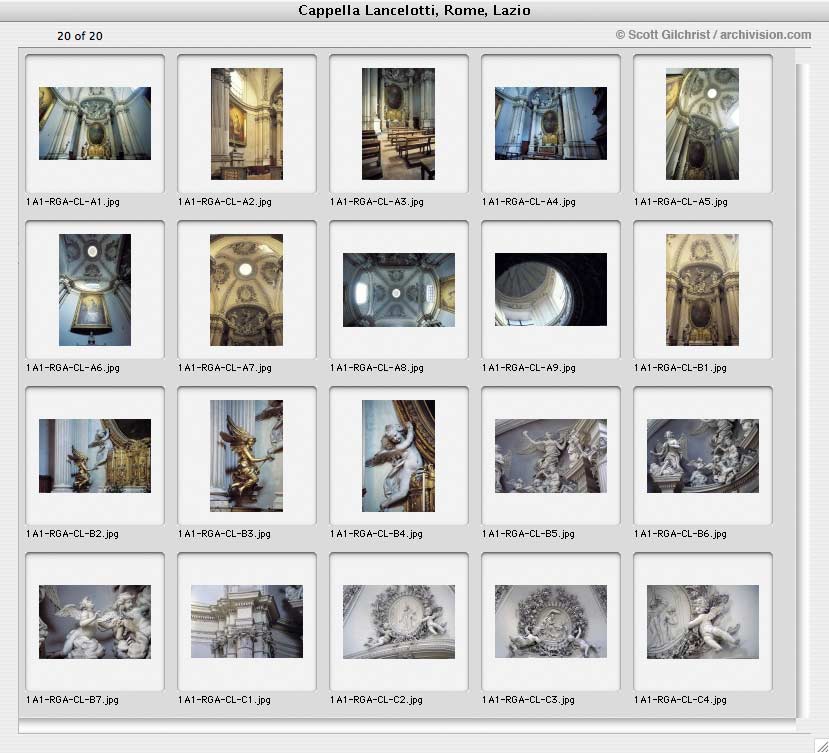Viewport: 829px width, 753px height.
Task: Click thumbnail 1A1-RGA-CL-C1.jpg
Action: coord(247,621)
